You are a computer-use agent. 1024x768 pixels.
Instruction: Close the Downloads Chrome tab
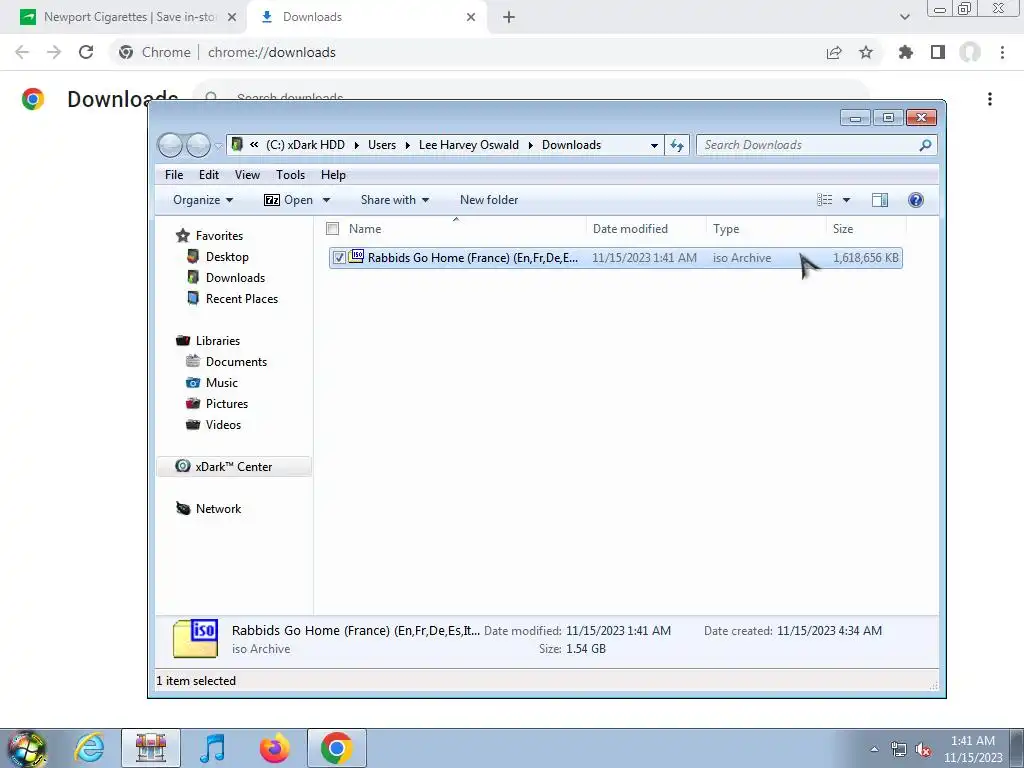coord(471,17)
